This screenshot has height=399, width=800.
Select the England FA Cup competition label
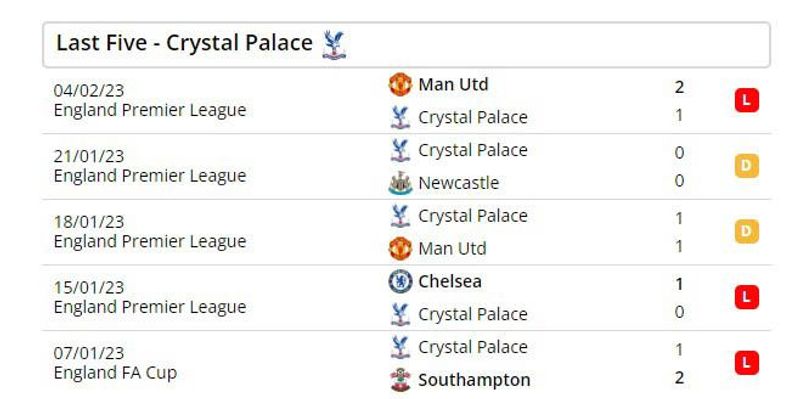pyautogui.click(x=115, y=373)
